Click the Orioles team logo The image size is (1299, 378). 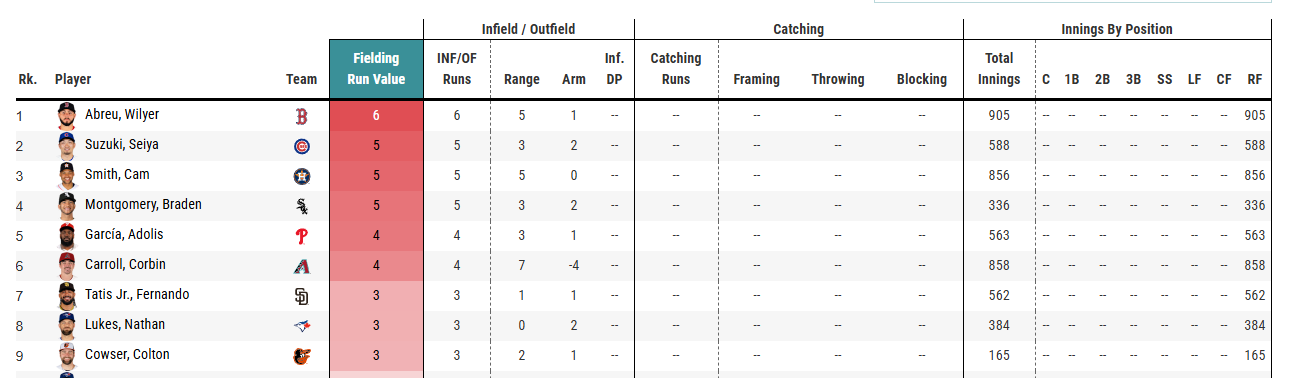pyautogui.click(x=301, y=356)
